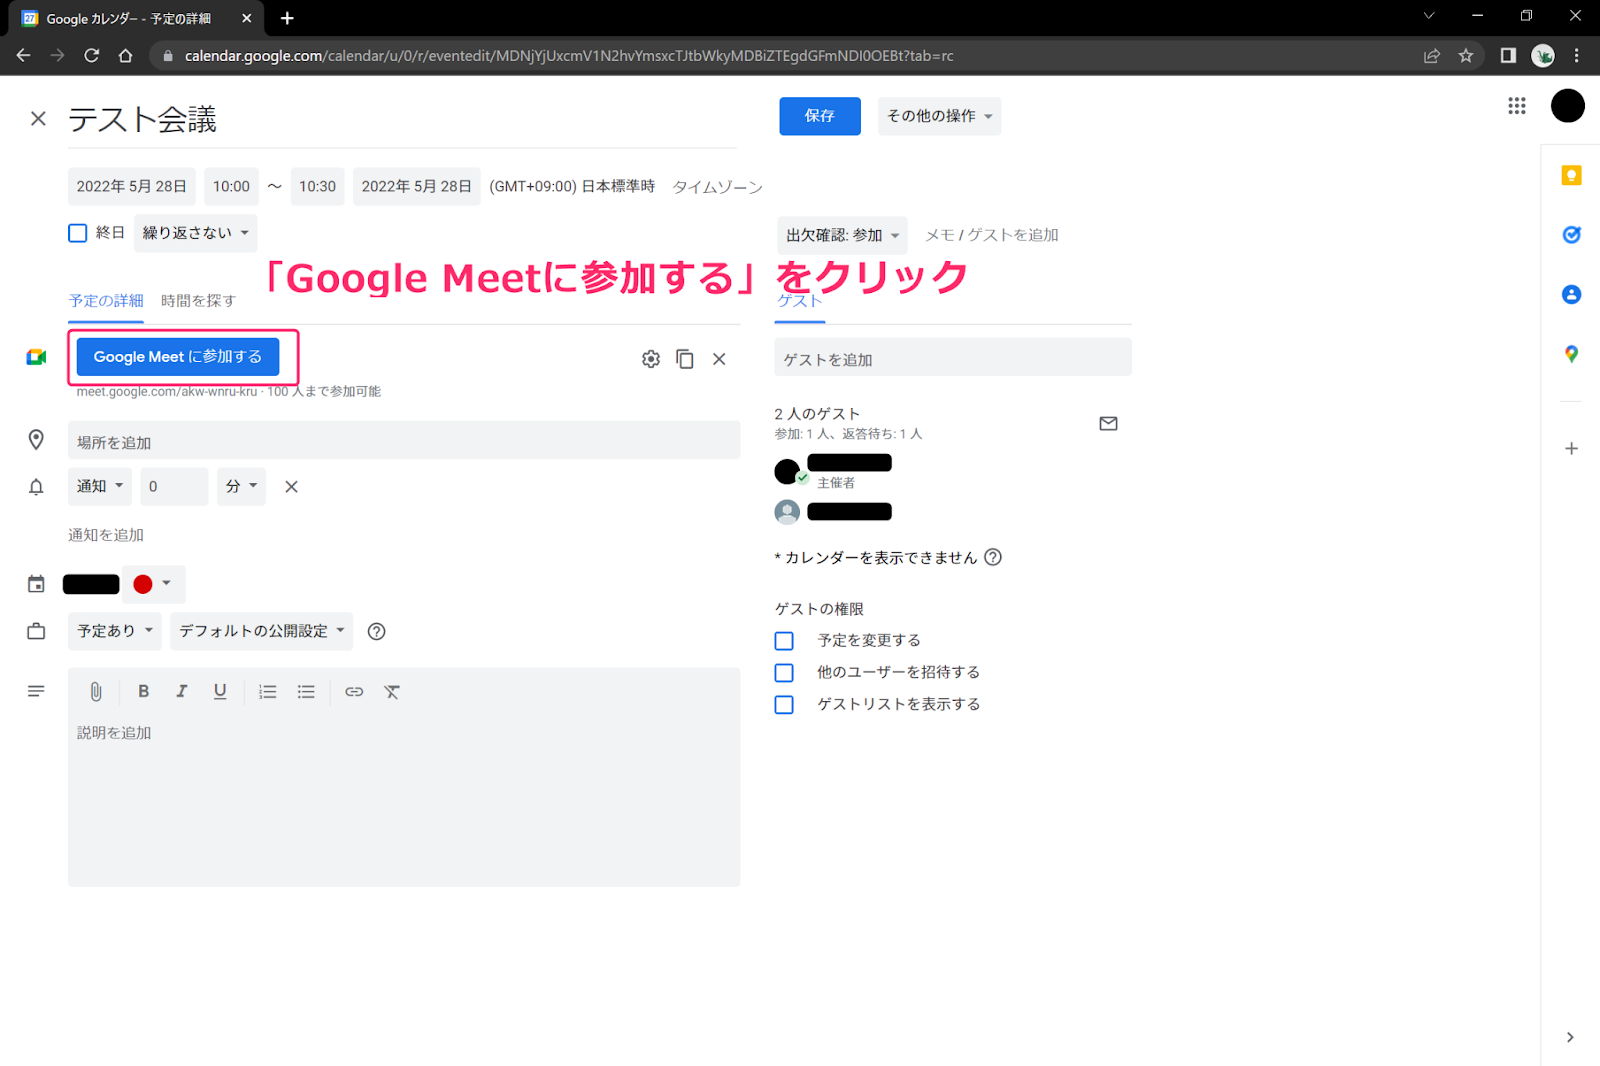Switch to 時間を探す tab

click(x=198, y=301)
